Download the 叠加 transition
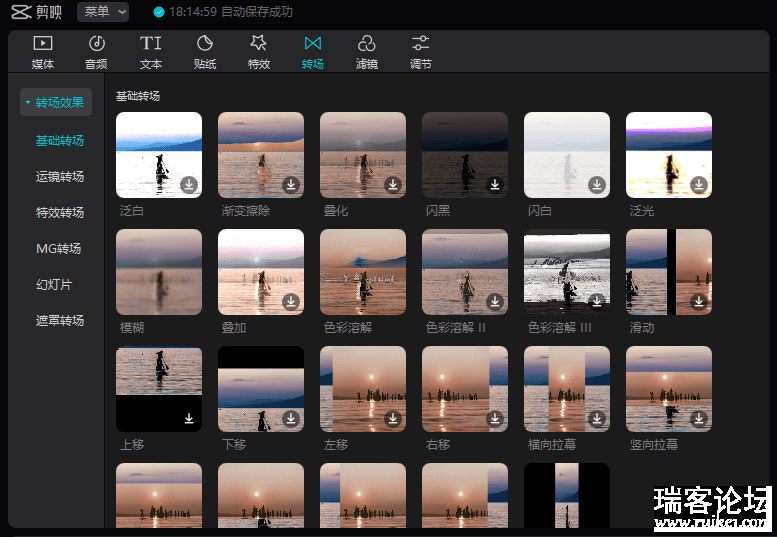 (291, 302)
